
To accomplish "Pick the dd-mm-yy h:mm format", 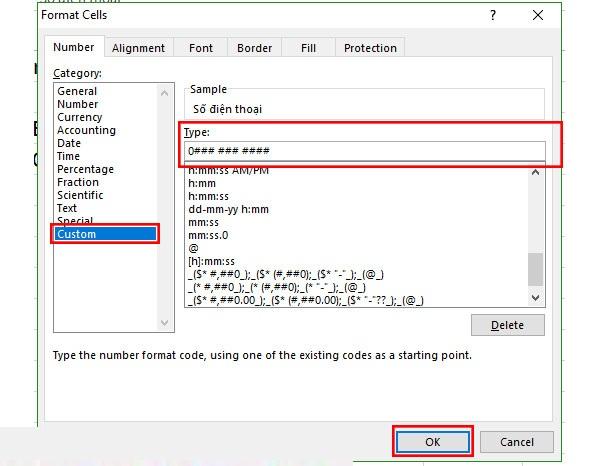I will [x=228, y=209].
